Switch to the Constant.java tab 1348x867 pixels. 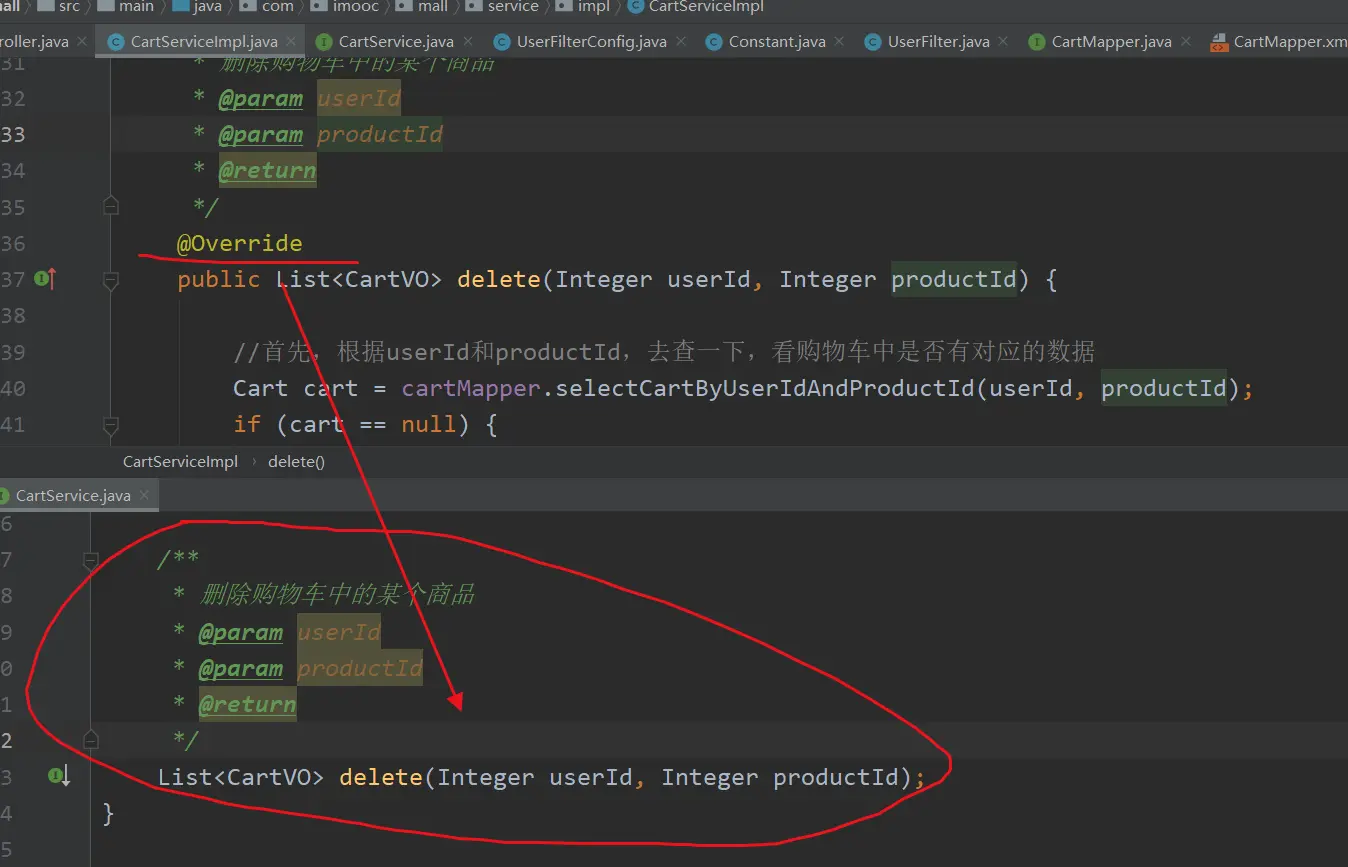(776, 41)
